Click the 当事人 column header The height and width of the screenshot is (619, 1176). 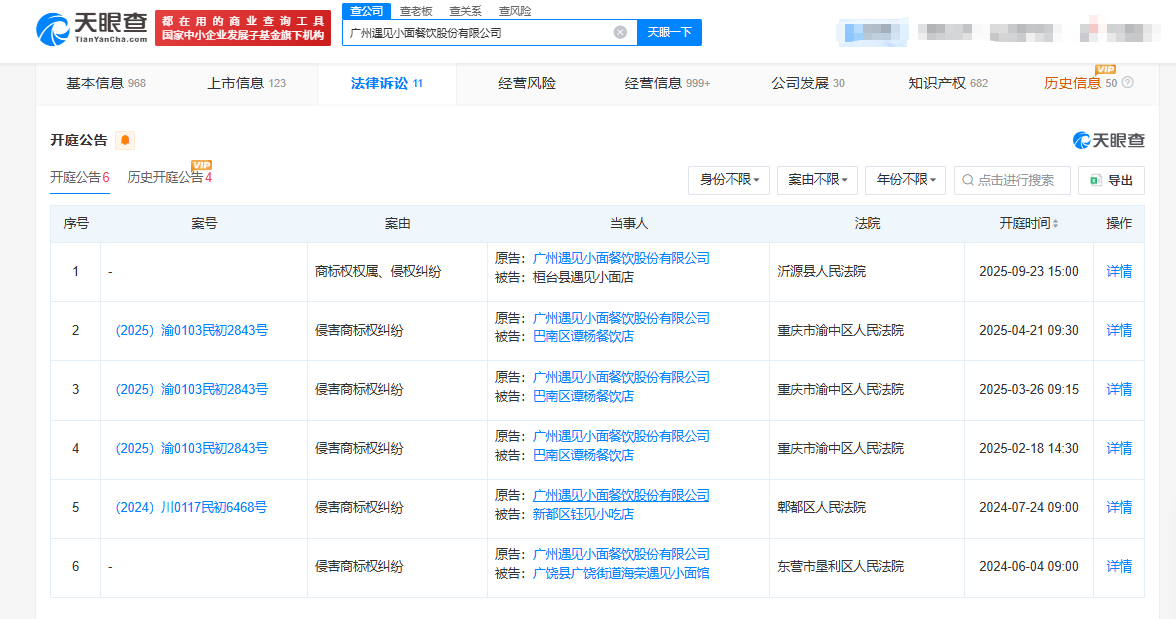pos(628,224)
